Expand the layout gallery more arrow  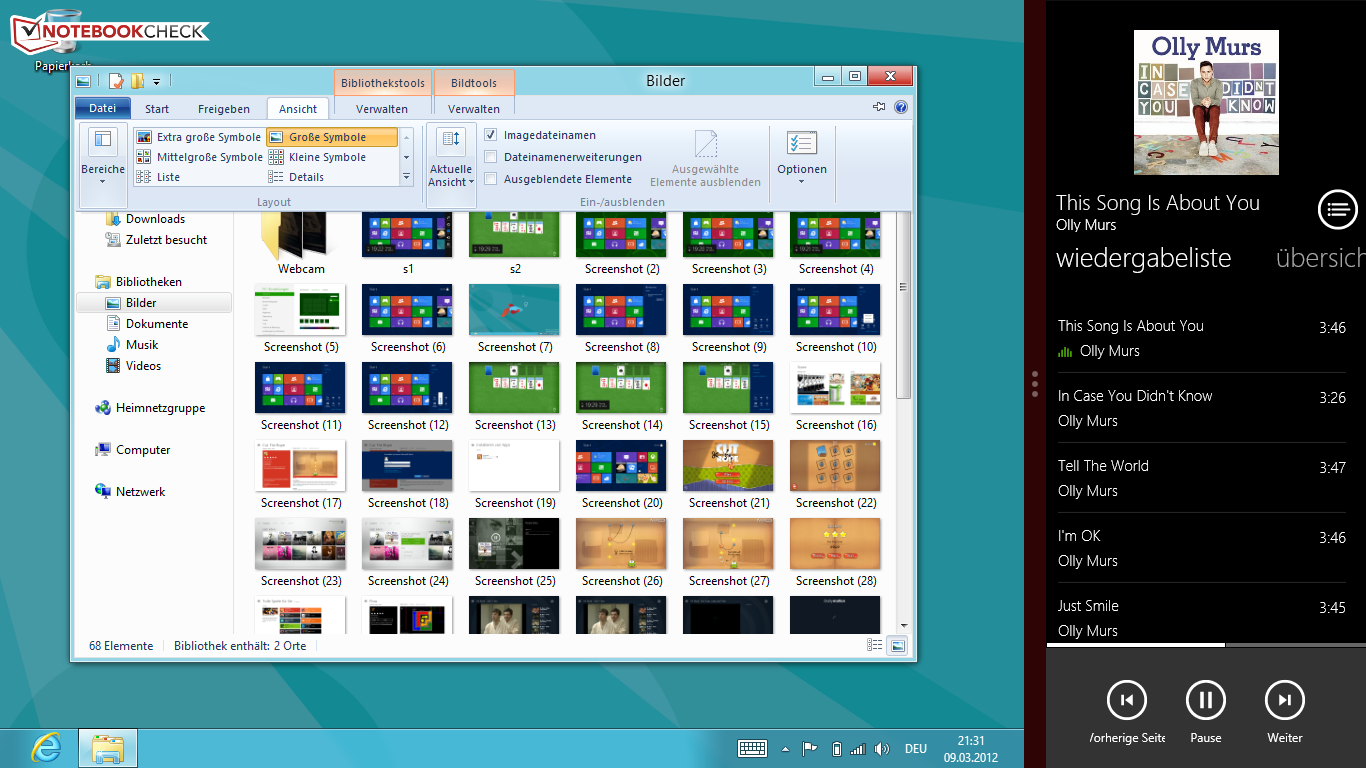tap(406, 177)
